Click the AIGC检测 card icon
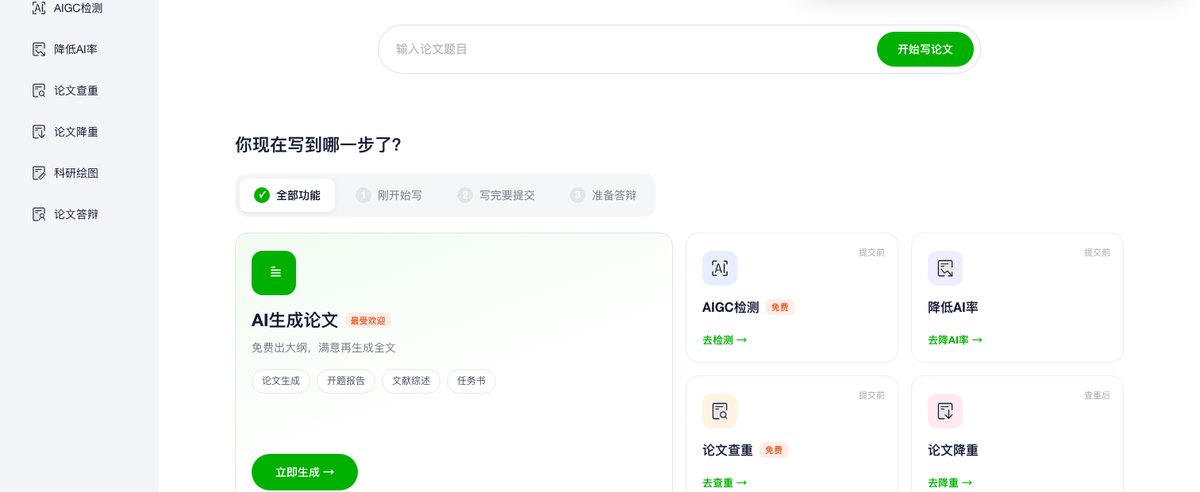Screen dimensions: 1200x492 point(720,268)
